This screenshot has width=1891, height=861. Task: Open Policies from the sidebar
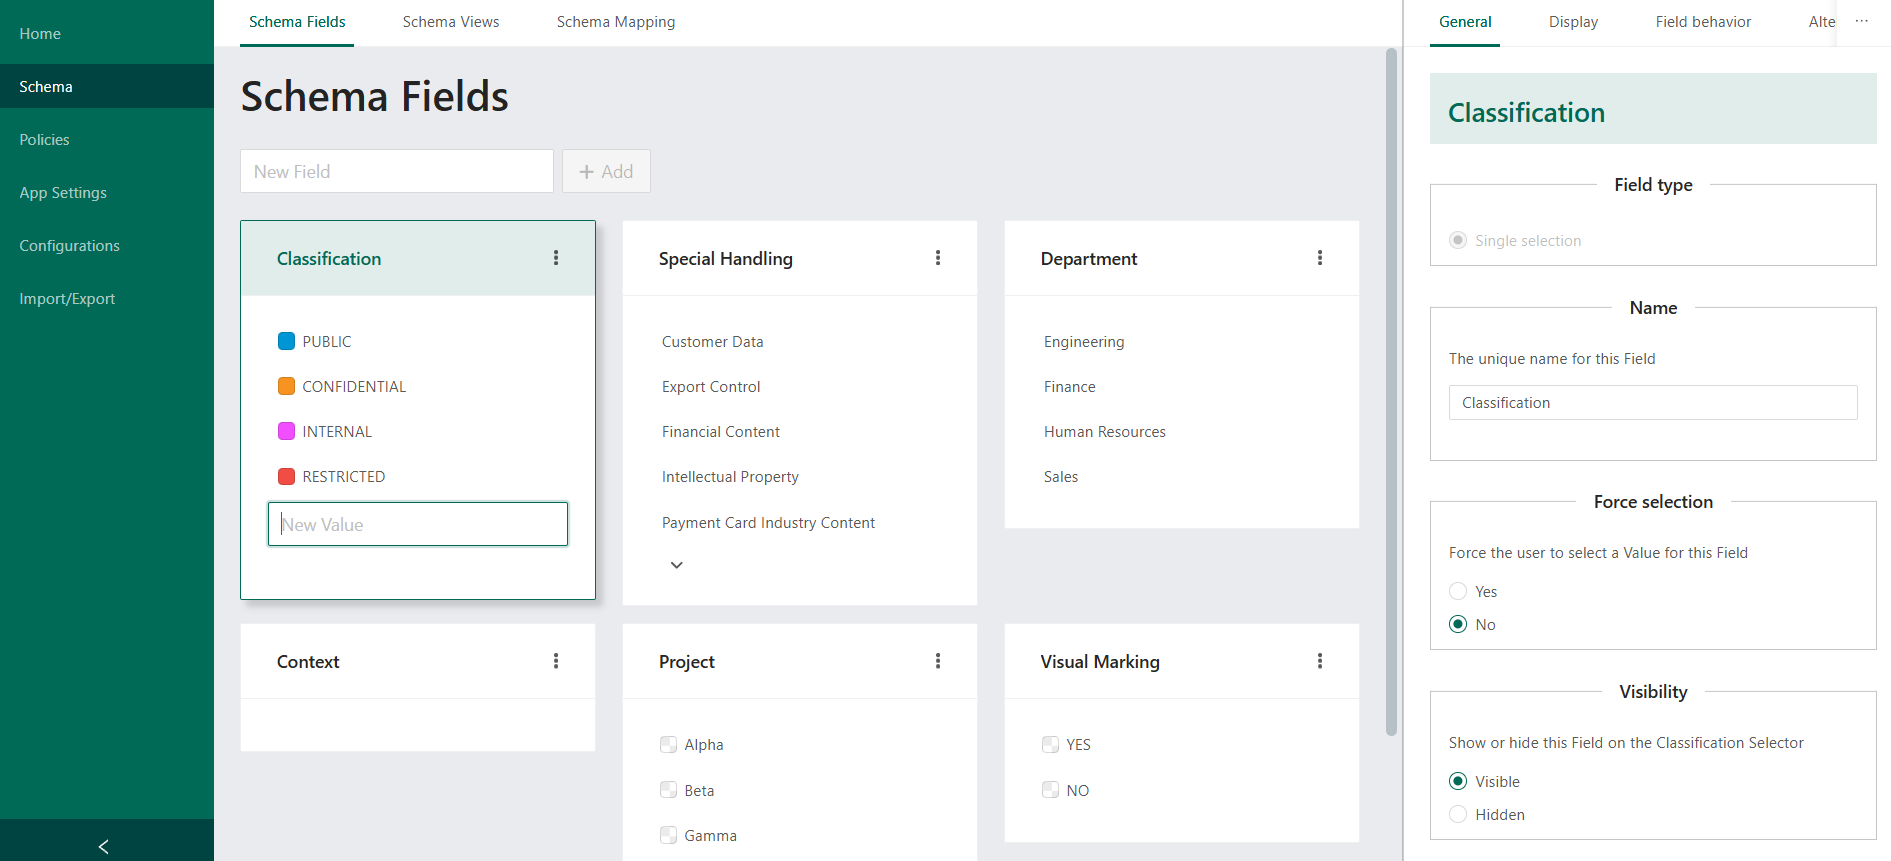pos(45,140)
